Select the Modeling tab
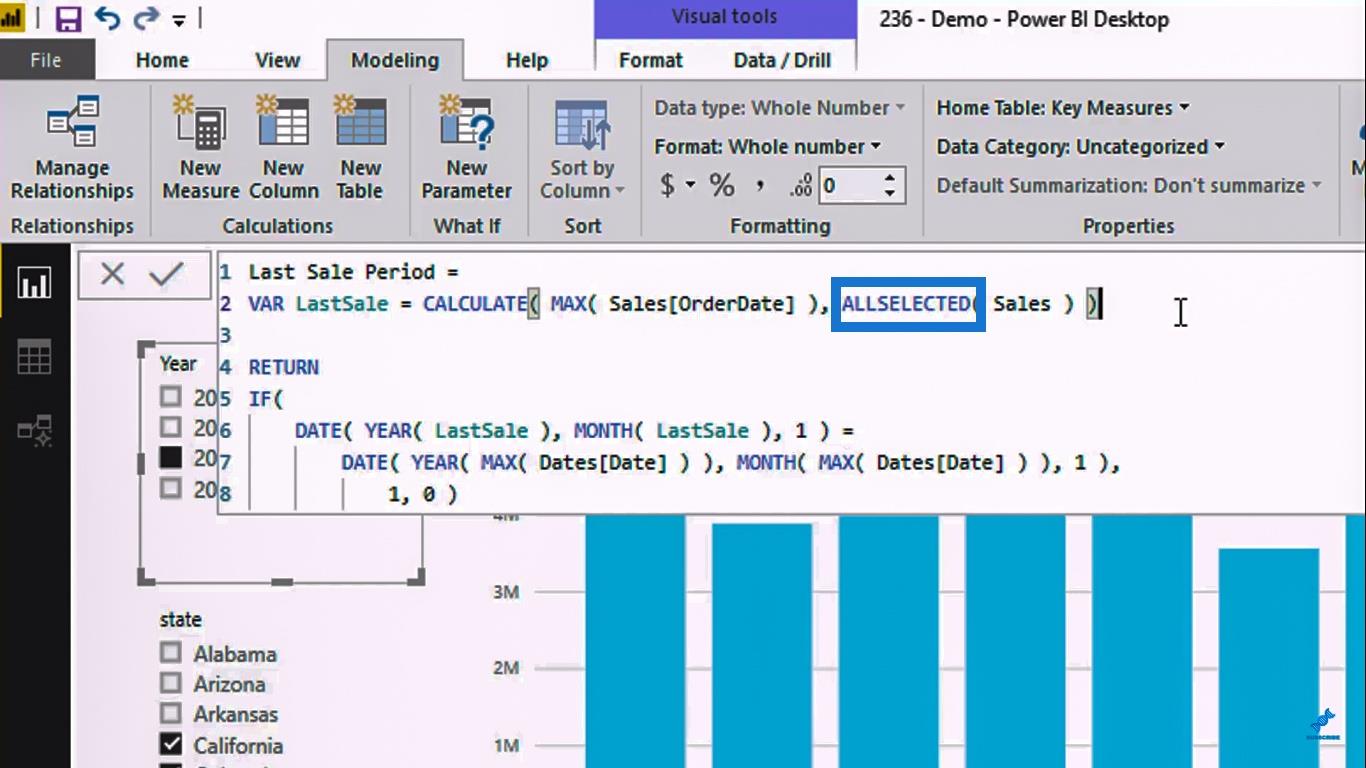1366x768 pixels. (395, 60)
